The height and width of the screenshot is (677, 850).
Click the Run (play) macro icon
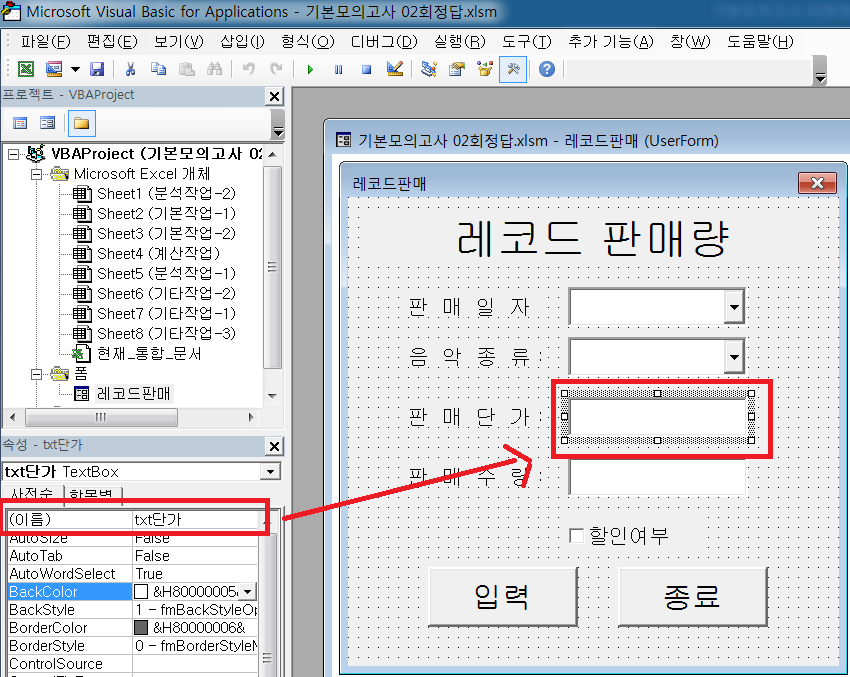[310, 69]
